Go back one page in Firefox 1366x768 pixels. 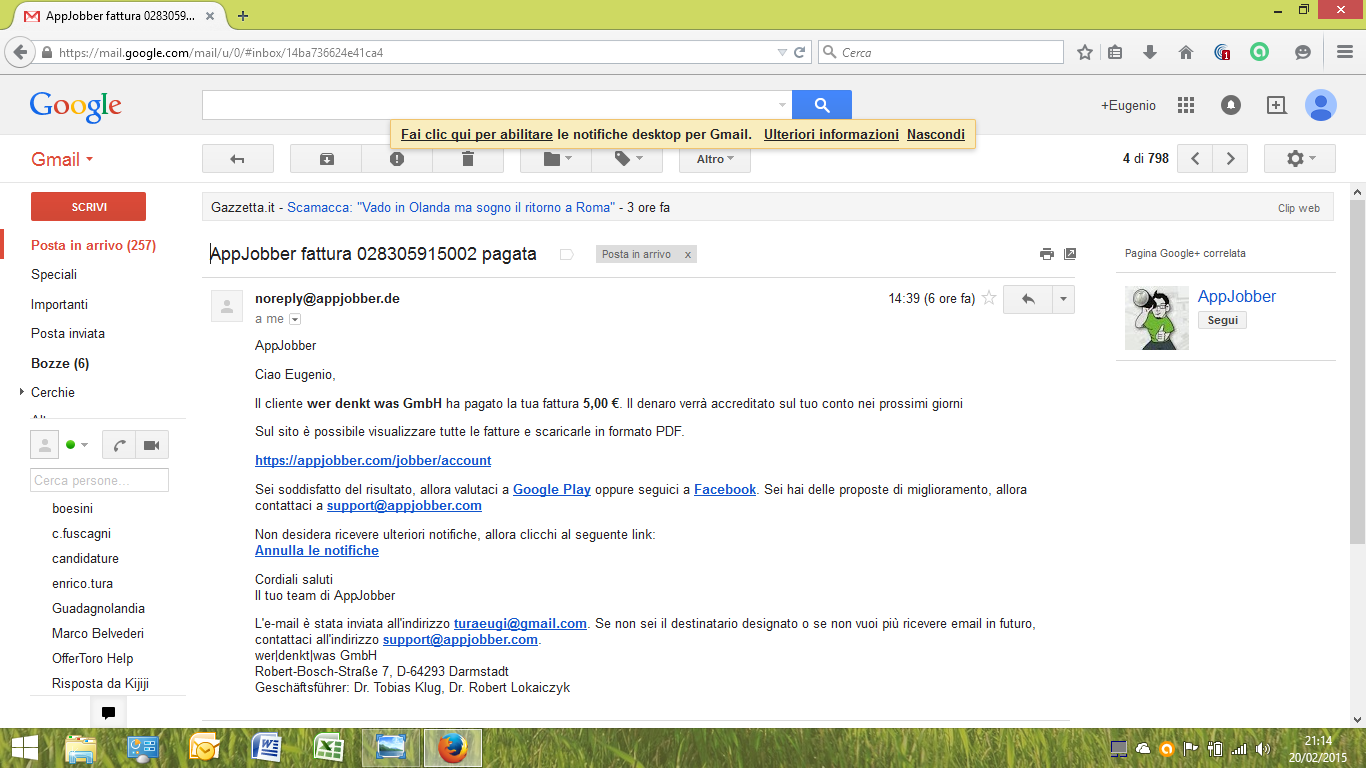(x=20, y=52)
